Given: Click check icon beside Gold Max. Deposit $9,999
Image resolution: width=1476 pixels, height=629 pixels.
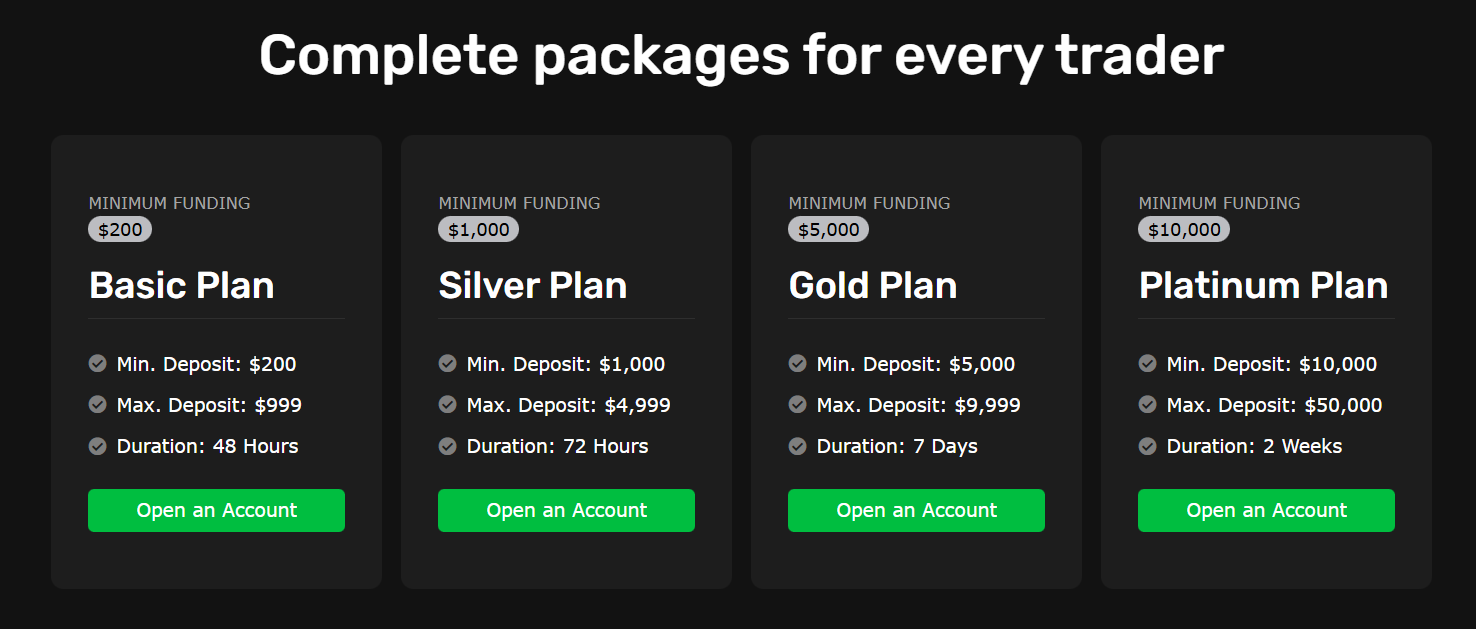Looking at the screenshot, I should (x=797, y=405).
